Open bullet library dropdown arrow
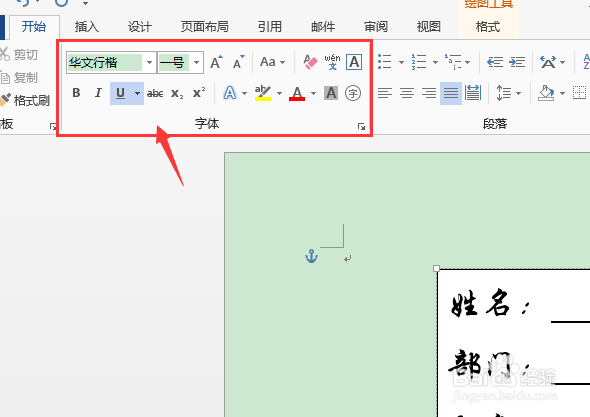Viewport: 590px width, 417px height. (x=401, y=62)
